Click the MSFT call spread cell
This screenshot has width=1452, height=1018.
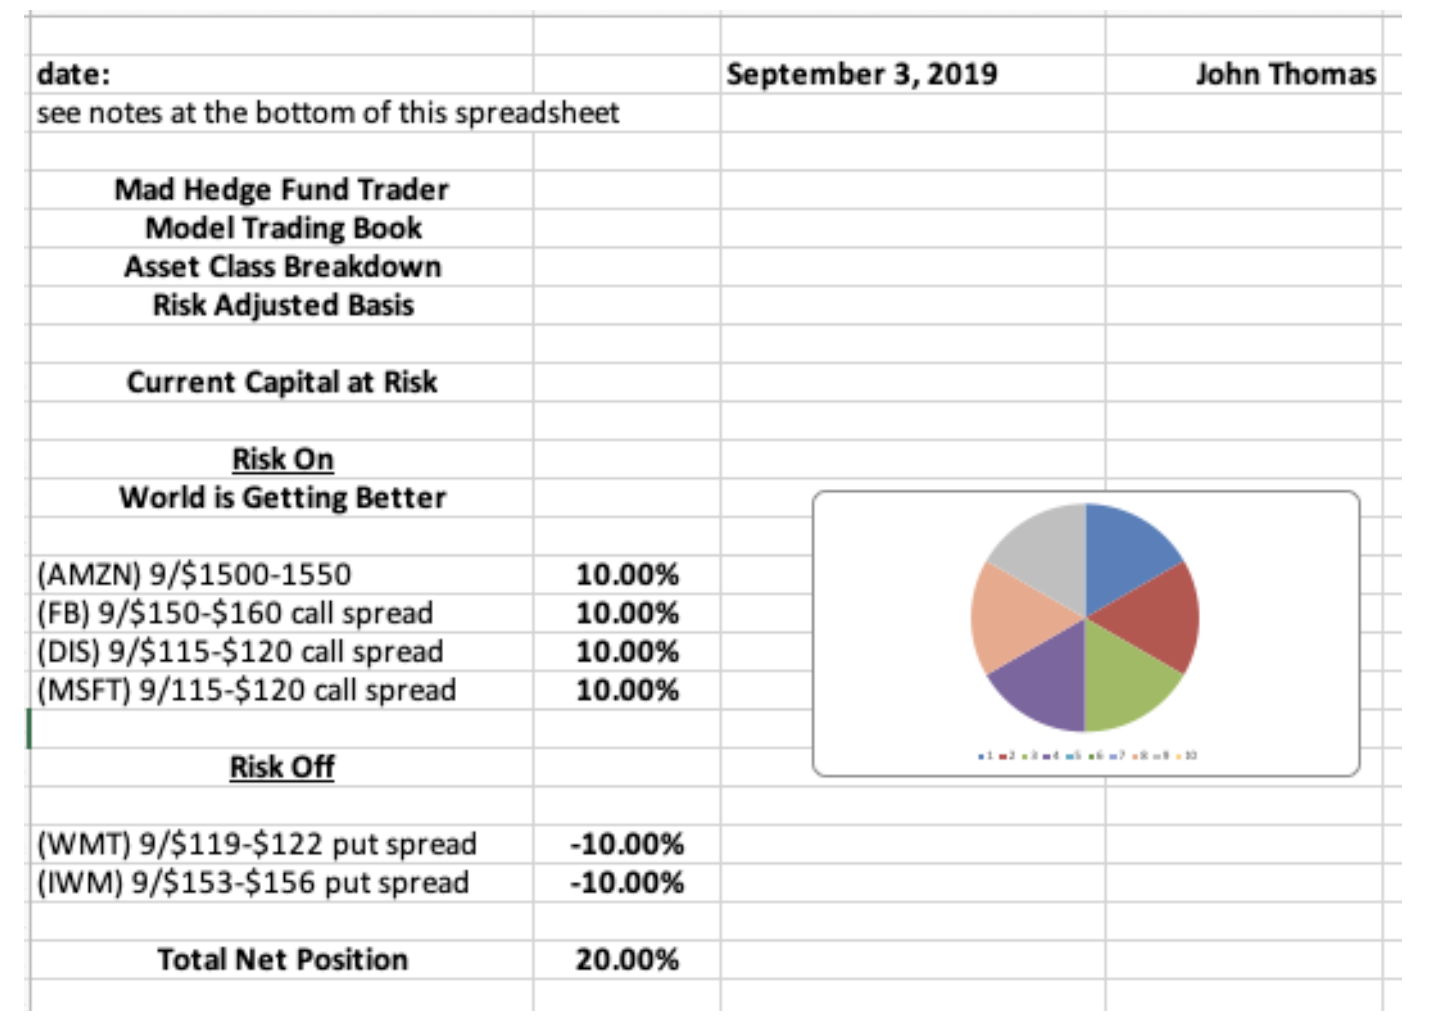click(246, 690)
